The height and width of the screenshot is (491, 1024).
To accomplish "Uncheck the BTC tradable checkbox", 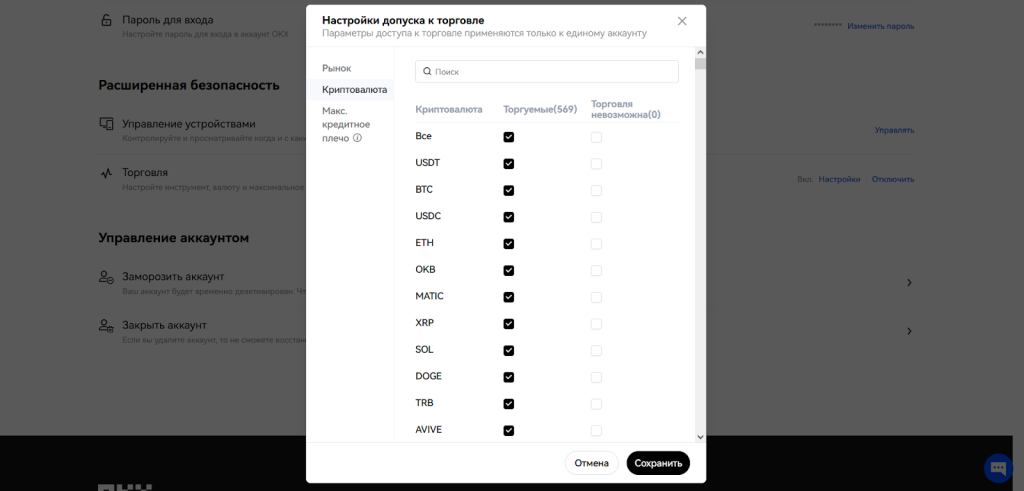I will pos(509,190).
